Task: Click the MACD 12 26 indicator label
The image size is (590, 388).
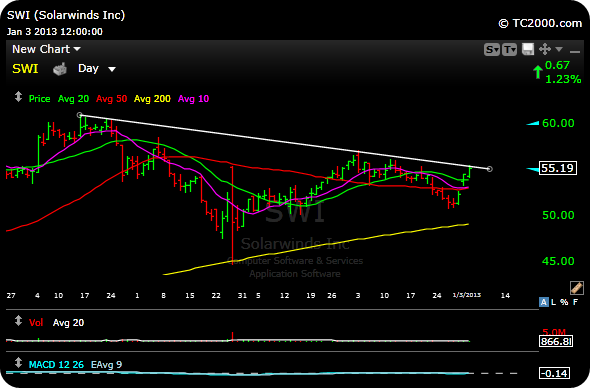Action: click(56, 365)
